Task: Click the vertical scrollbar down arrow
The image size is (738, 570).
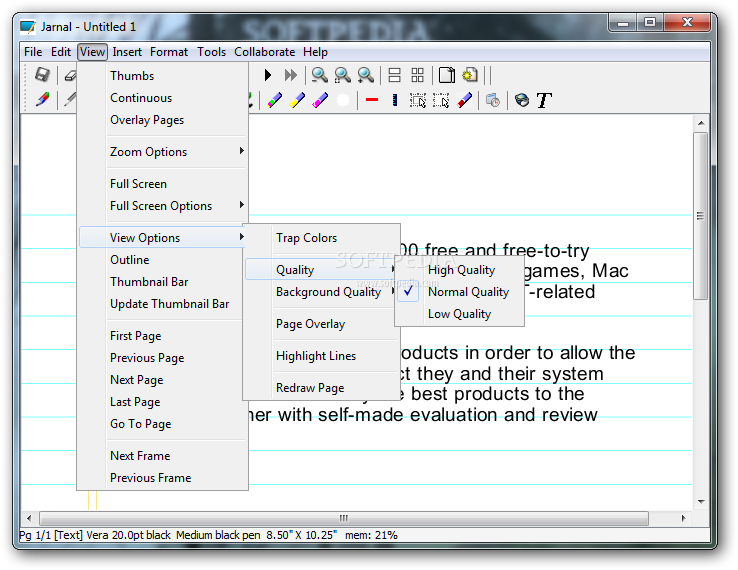Action: (x=701, y=502)
